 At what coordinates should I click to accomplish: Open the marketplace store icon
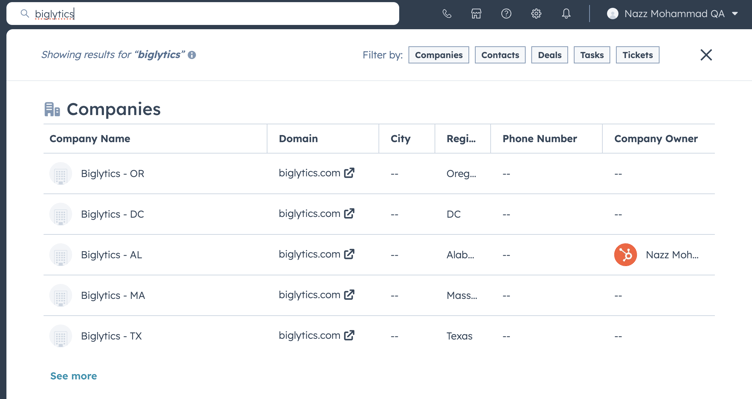476,14
